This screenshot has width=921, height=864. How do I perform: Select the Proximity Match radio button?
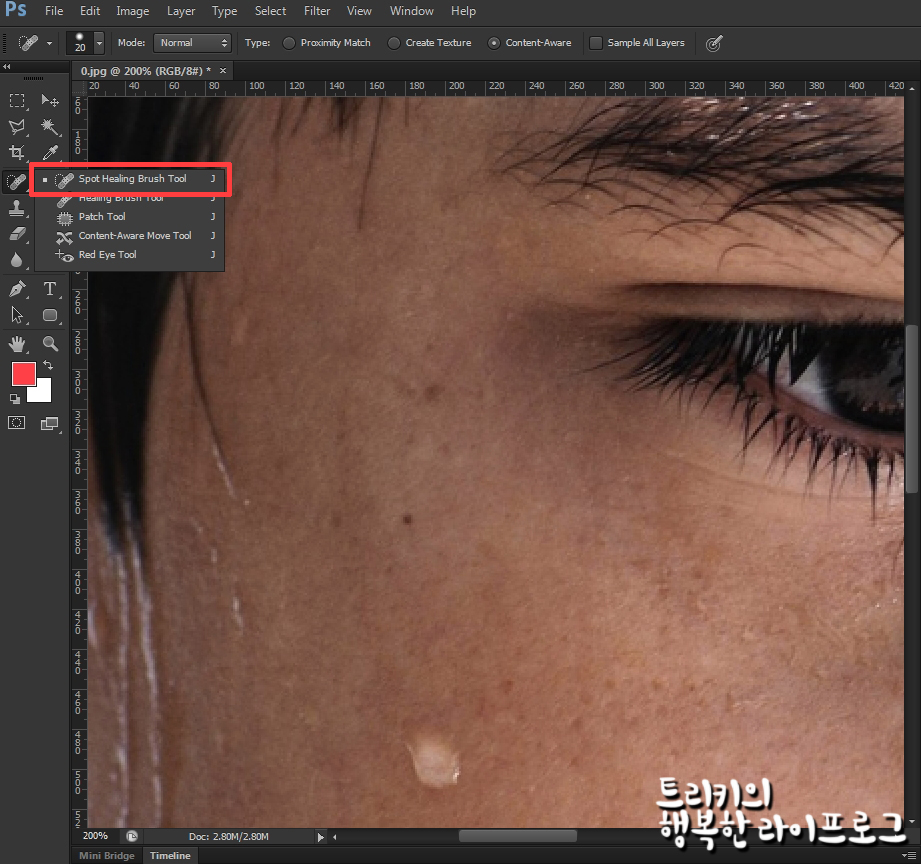[x=290, y=43]
